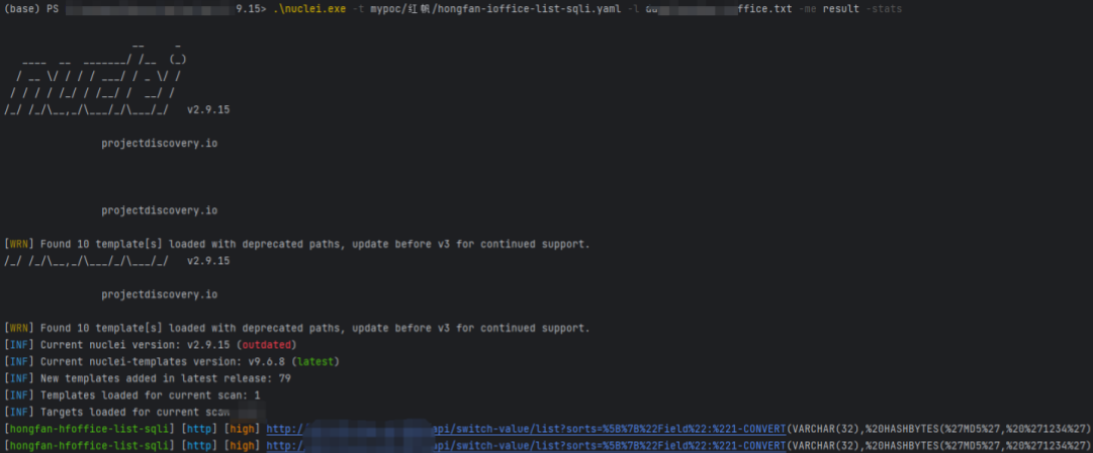The width and height of the screenshot is (1093, 453).
Task: Click the -t flag before the template path
Action: 357,10
